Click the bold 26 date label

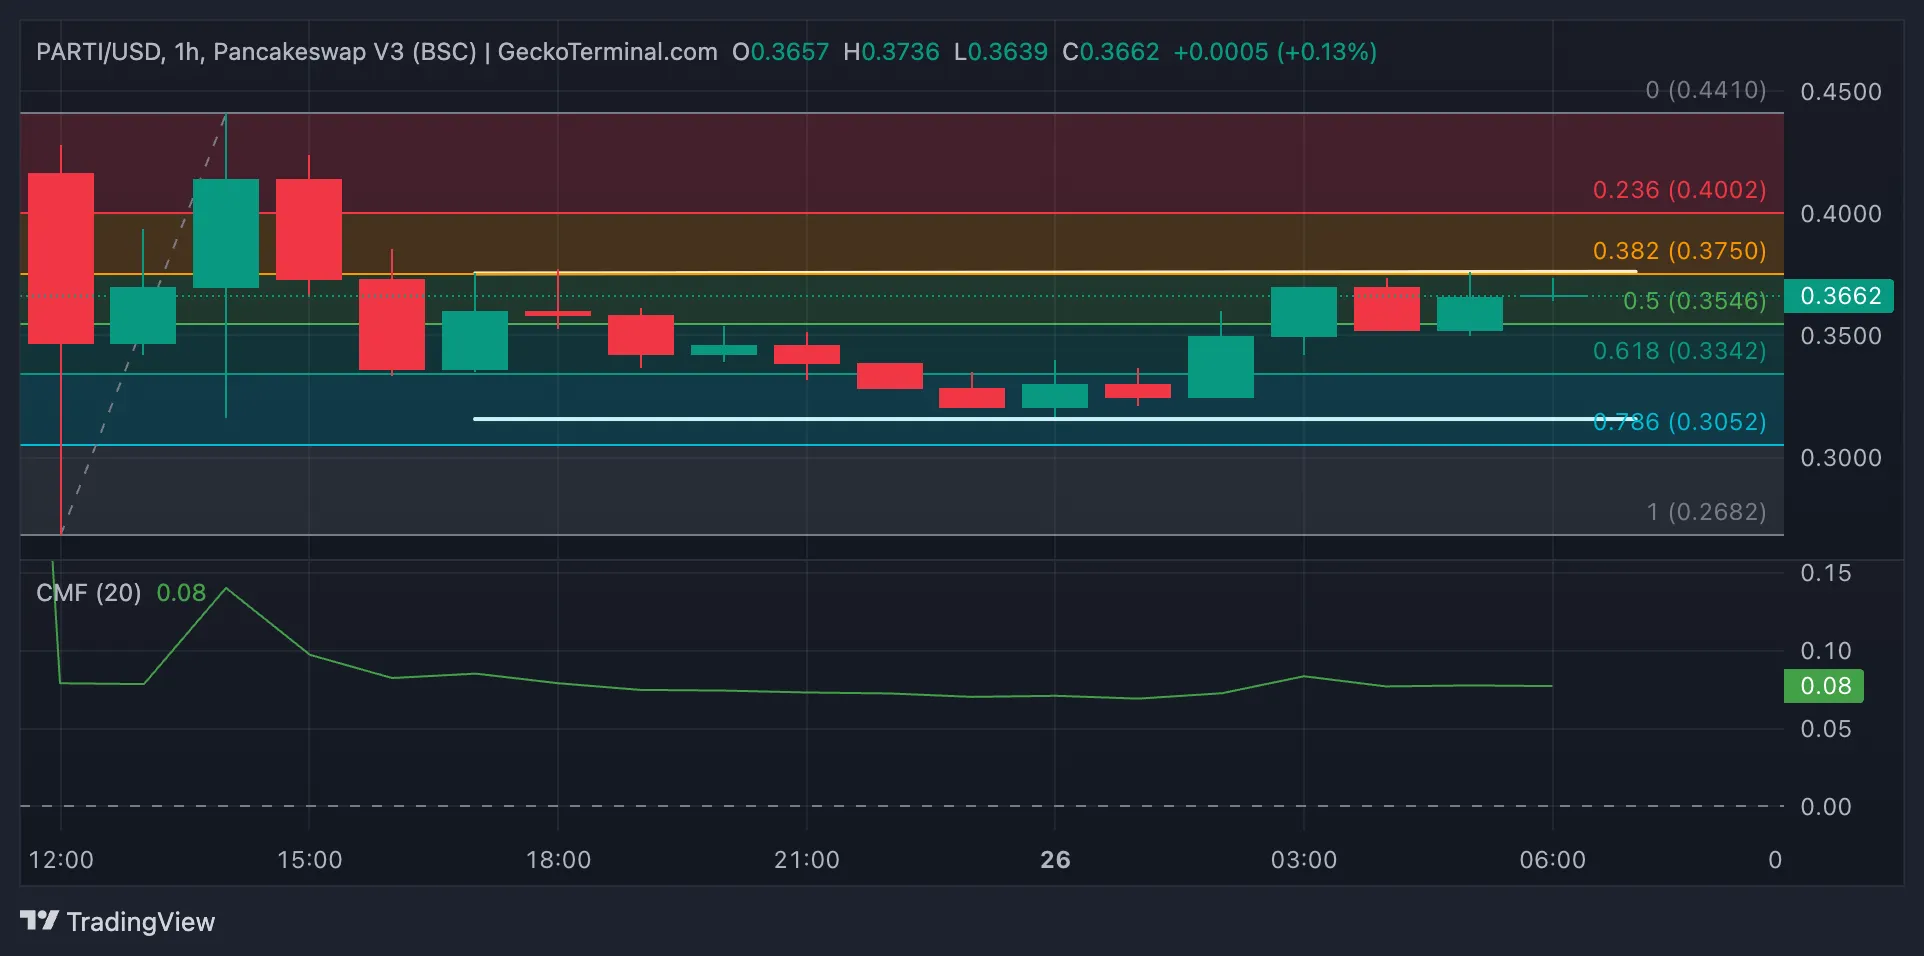(1055, 860)
